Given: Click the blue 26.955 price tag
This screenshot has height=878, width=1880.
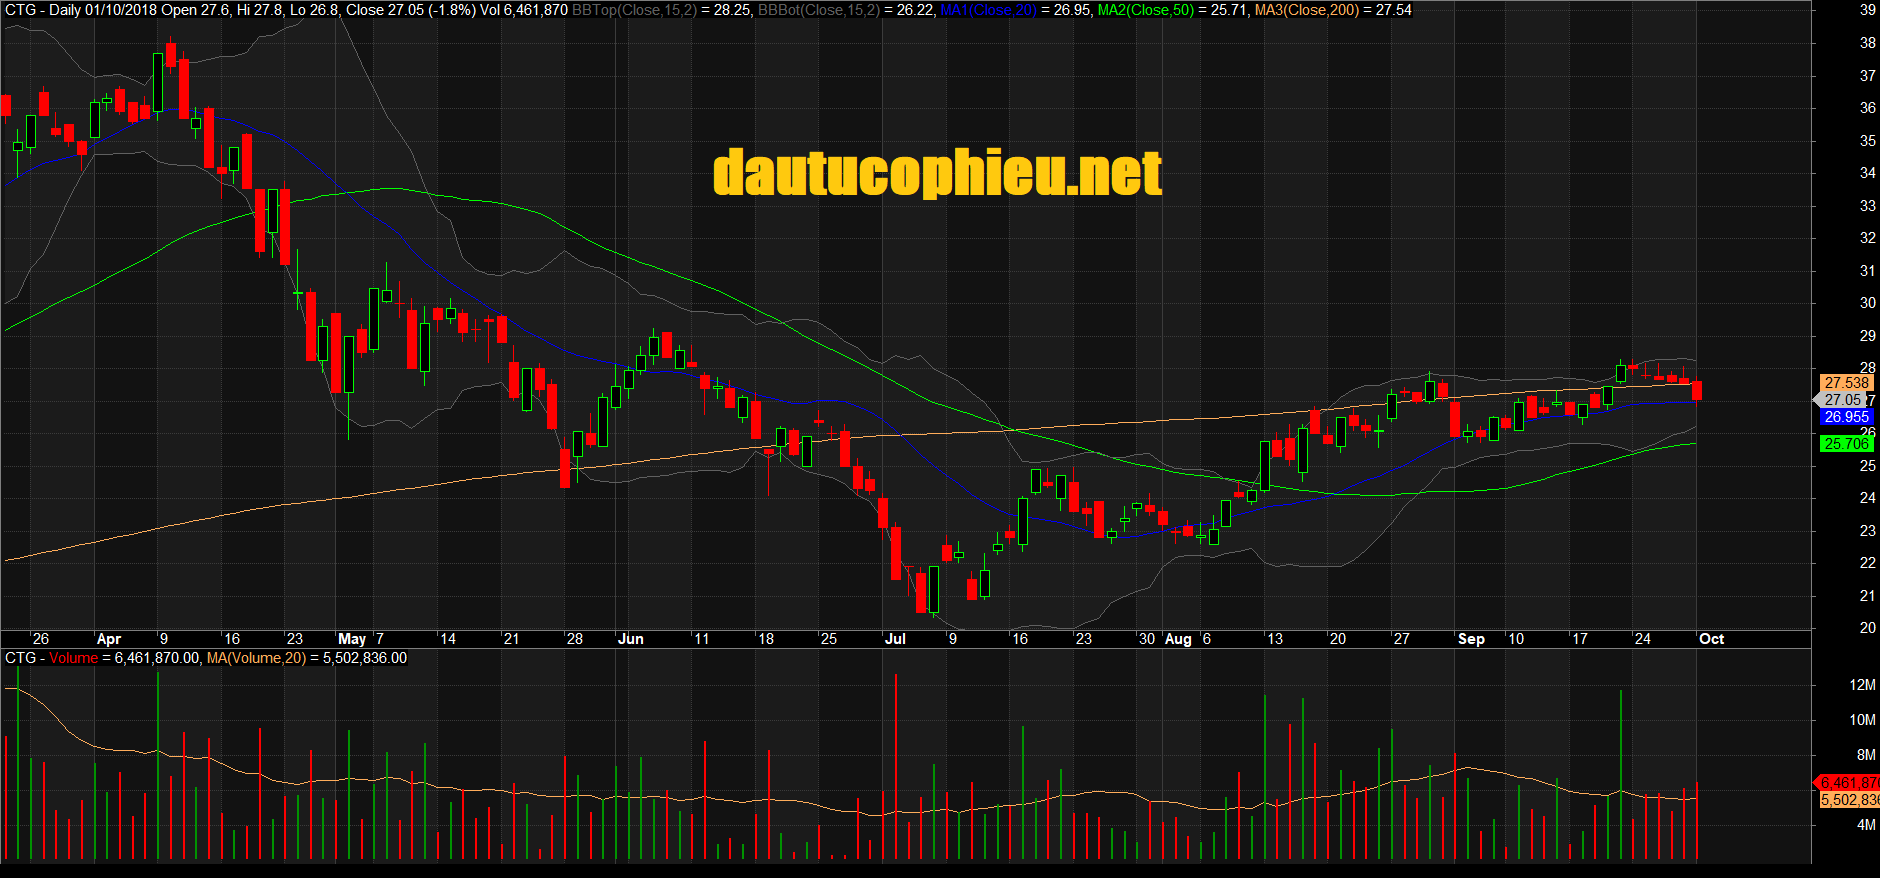Looking at the screenshot, I should click(x=1846, y=417).
